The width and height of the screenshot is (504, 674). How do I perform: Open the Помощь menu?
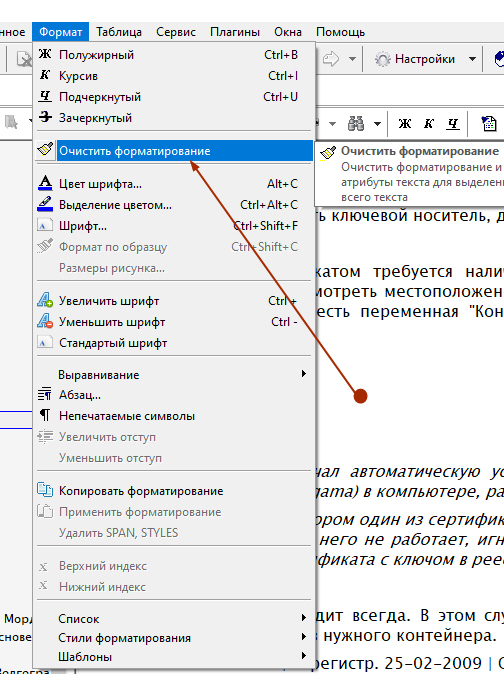click(340, 32)
